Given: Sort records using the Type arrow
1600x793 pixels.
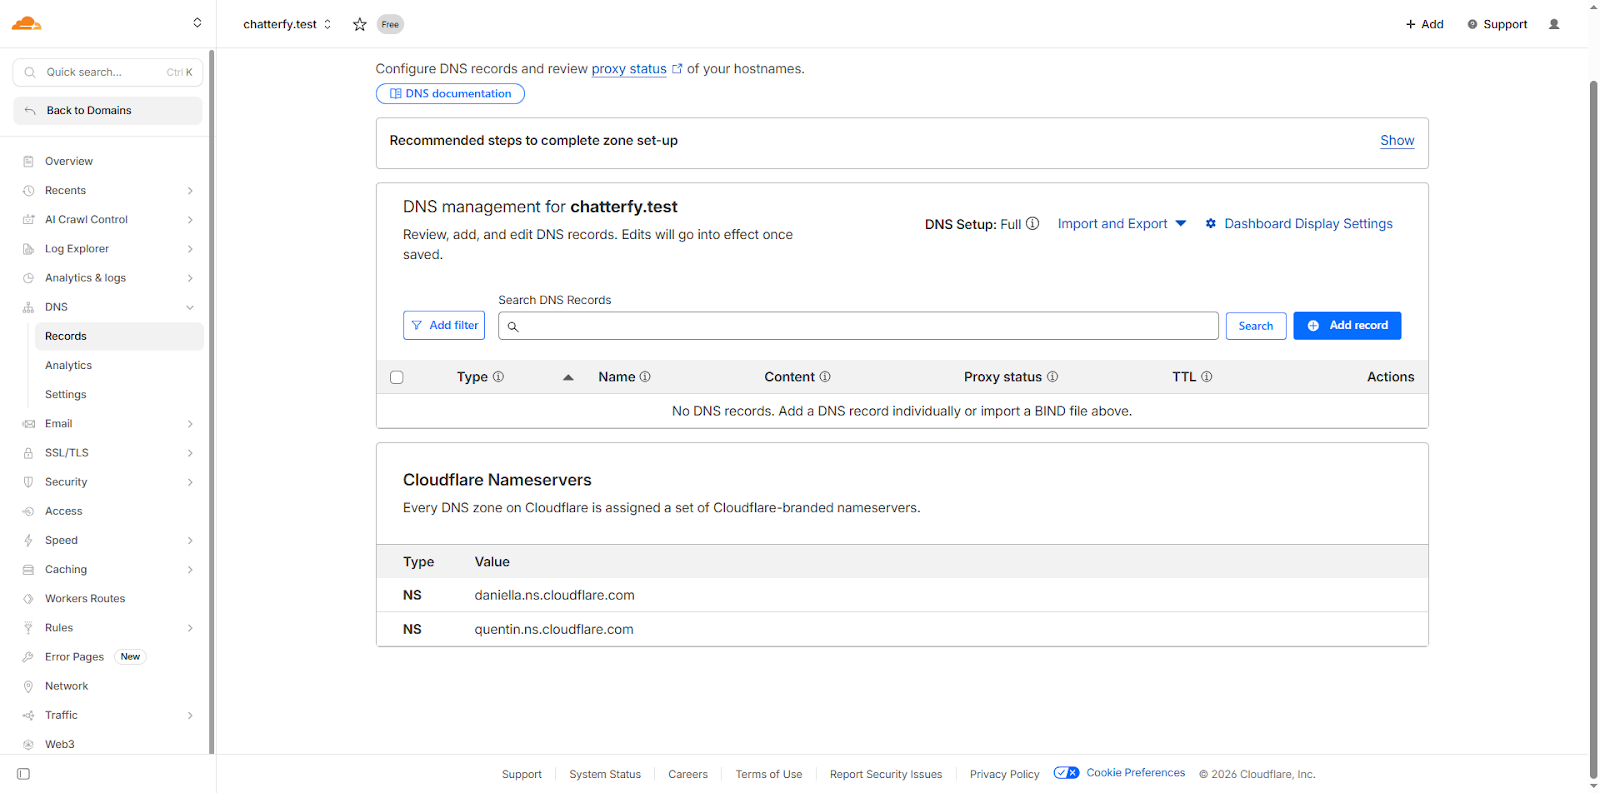Looking at the screenshot, I should [x=568, y=377].
